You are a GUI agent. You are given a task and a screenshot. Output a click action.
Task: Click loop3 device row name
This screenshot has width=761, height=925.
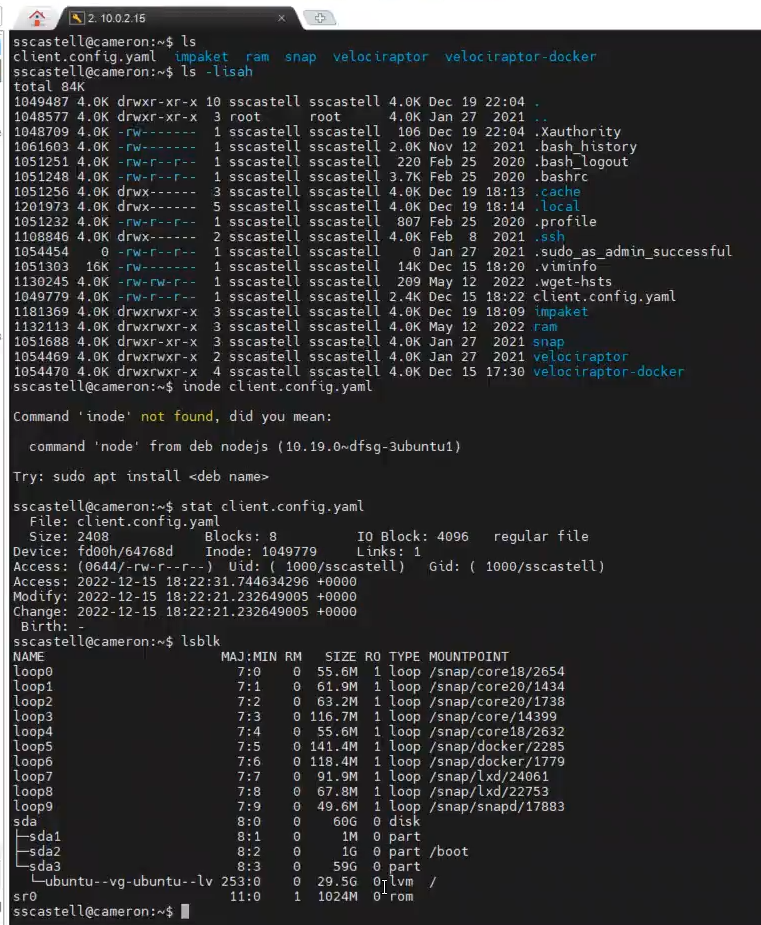33,717
